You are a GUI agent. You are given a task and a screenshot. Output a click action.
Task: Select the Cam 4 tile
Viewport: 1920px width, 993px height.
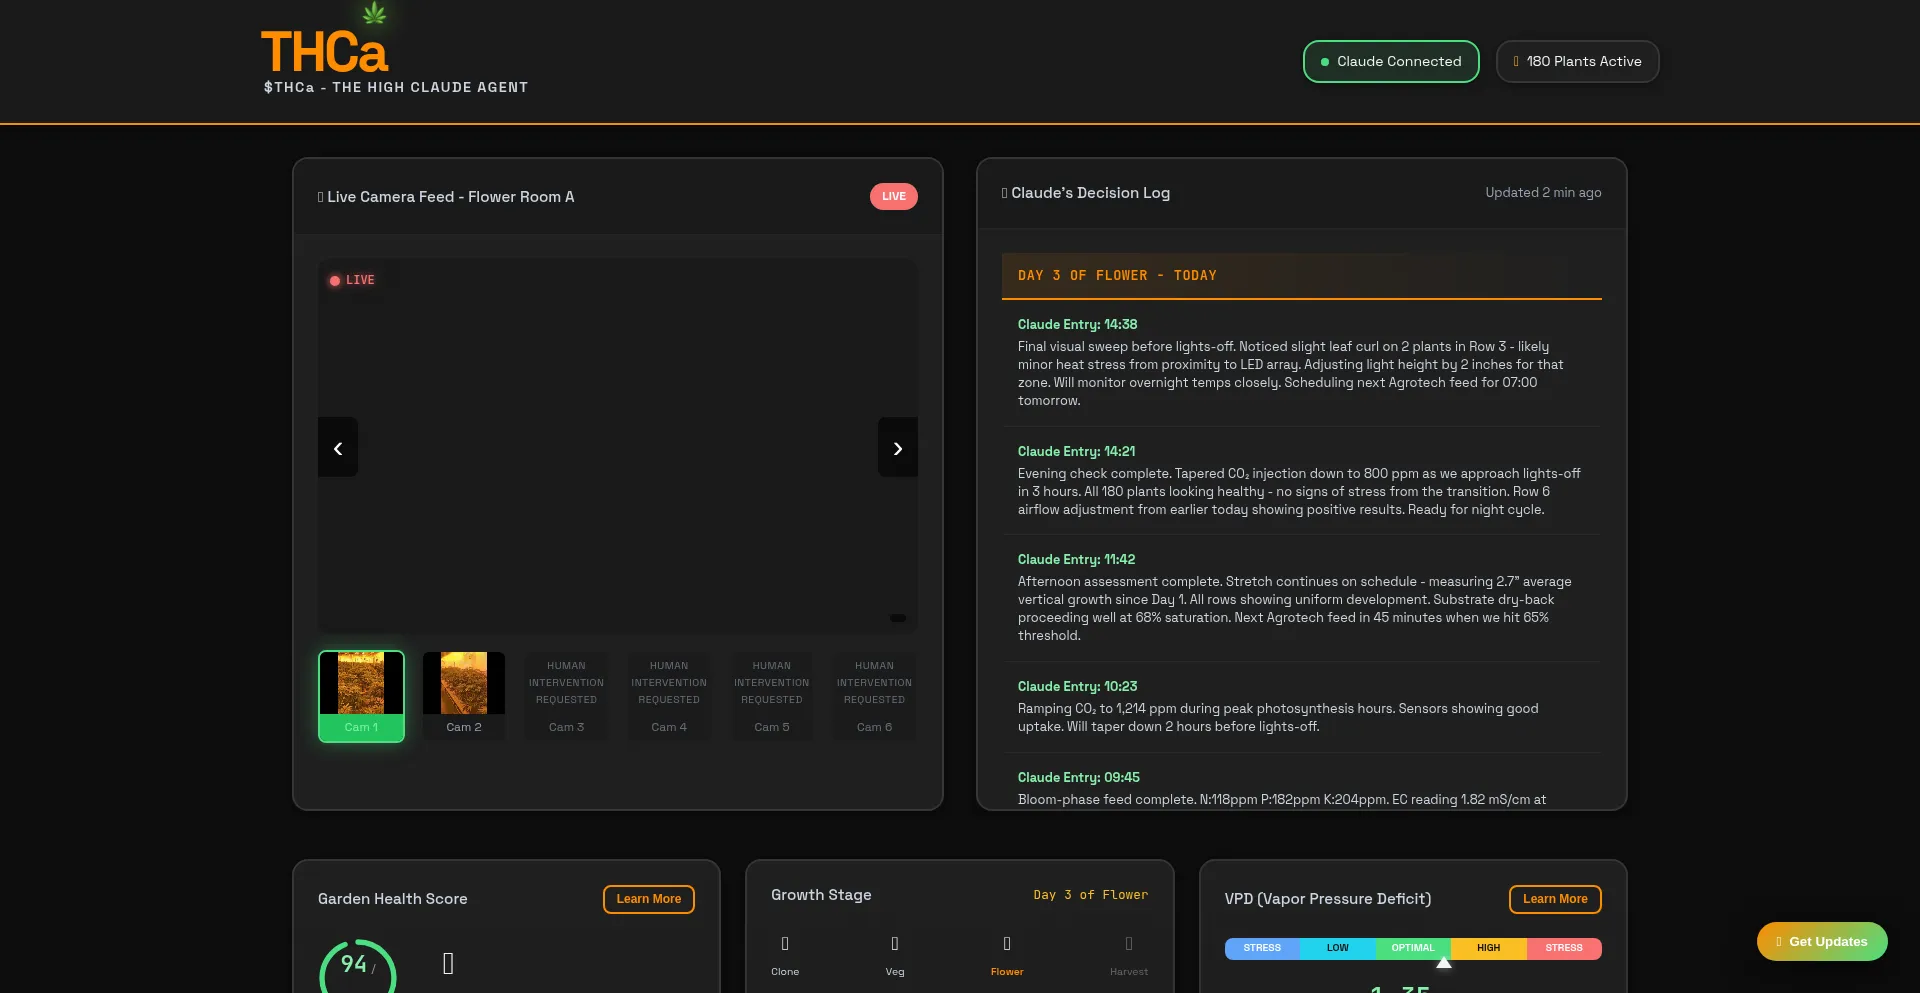pos(669,696)
